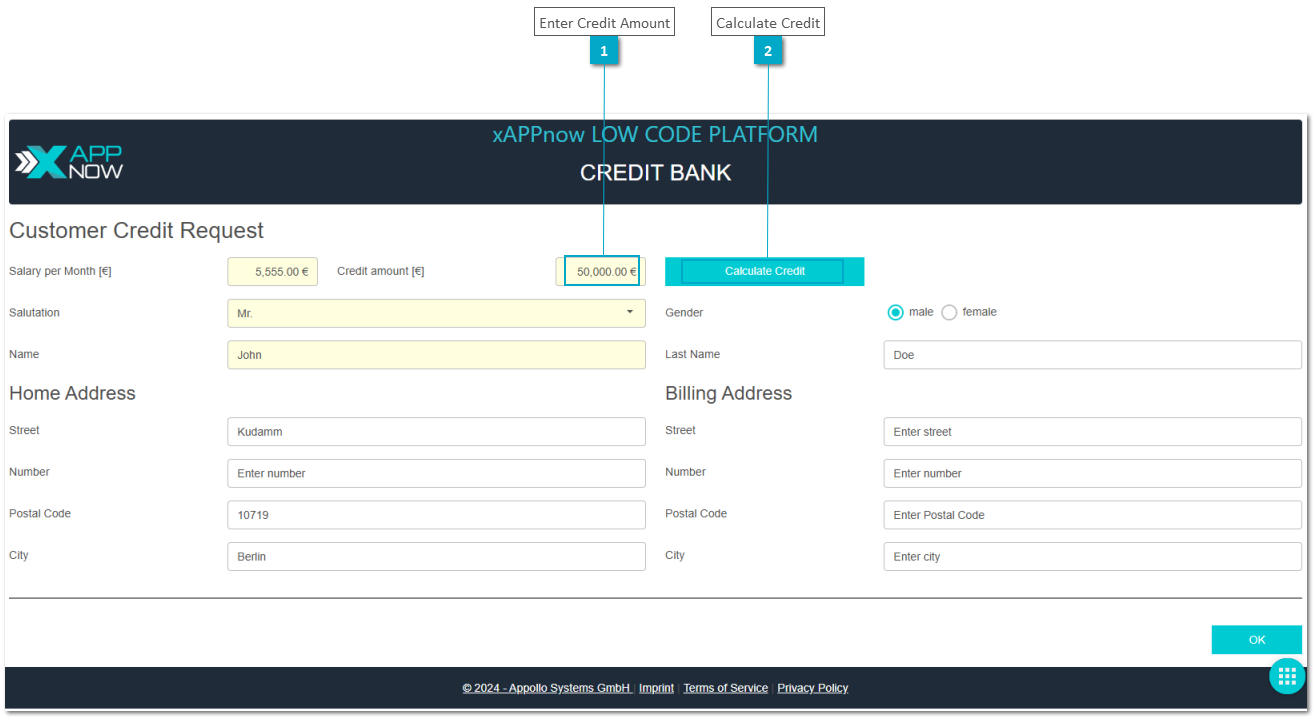This screenshot has width=1316, height=720.
Task: Follow the Appollo Systems GmbH copyright link
Action: [546, 688]
